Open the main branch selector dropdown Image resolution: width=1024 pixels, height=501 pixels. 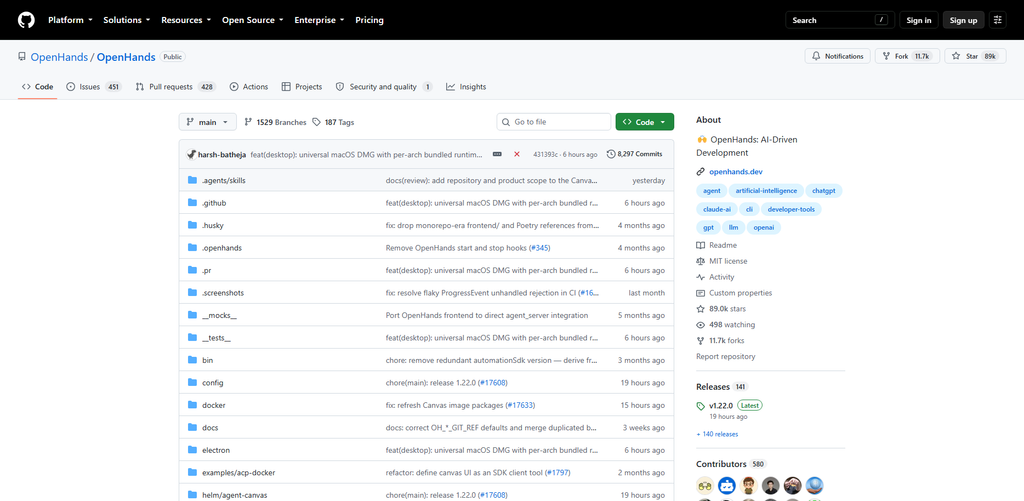point(208,122)
